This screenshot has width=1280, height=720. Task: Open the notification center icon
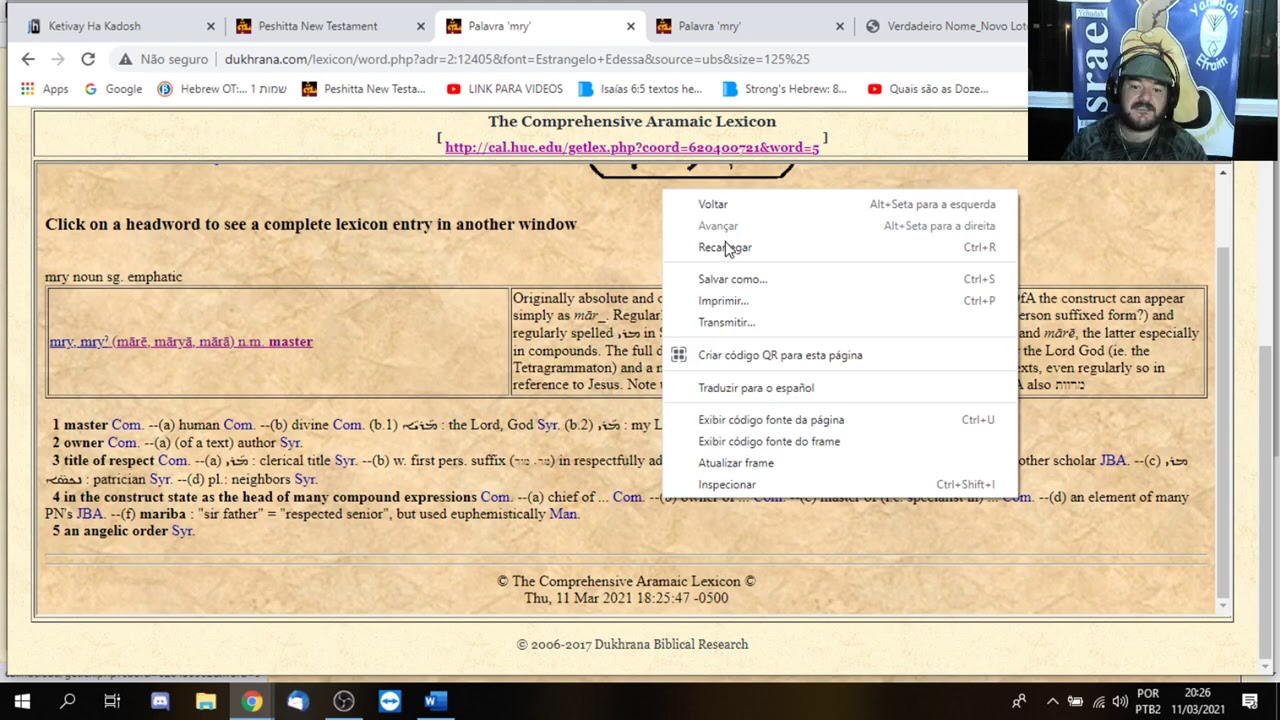click(x=1249, y=701)
